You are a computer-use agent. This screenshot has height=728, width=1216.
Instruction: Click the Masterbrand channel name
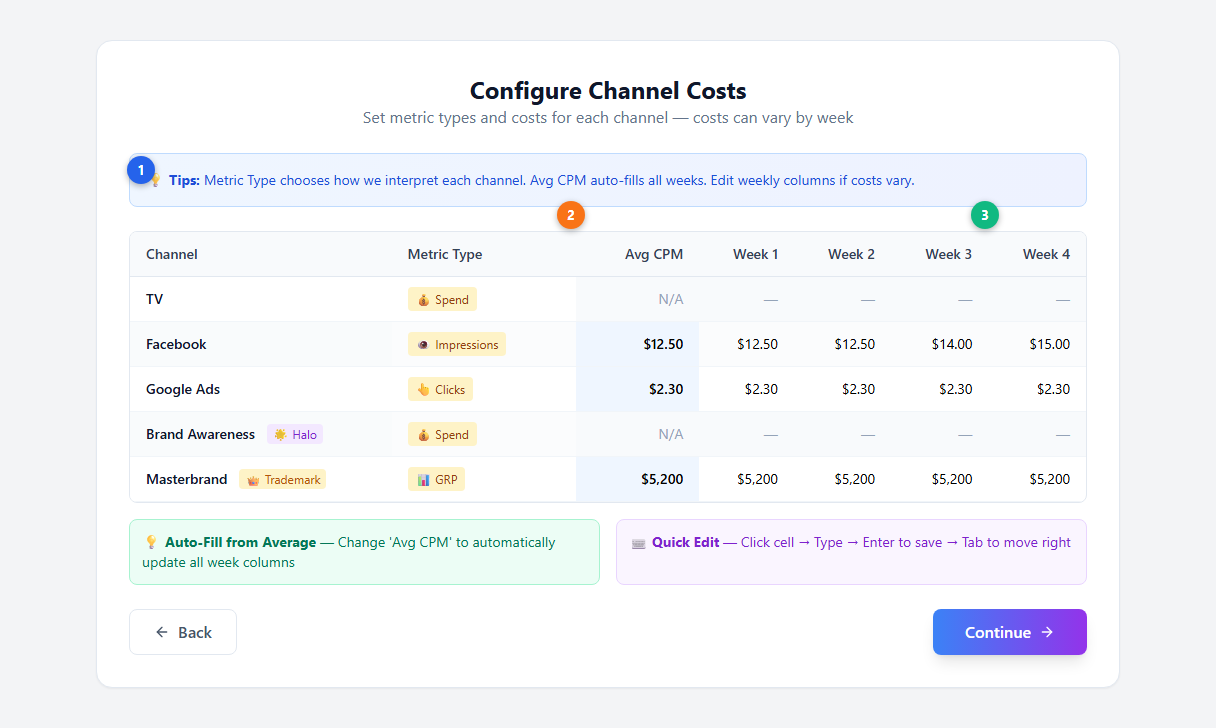click(x=187, y=479)
